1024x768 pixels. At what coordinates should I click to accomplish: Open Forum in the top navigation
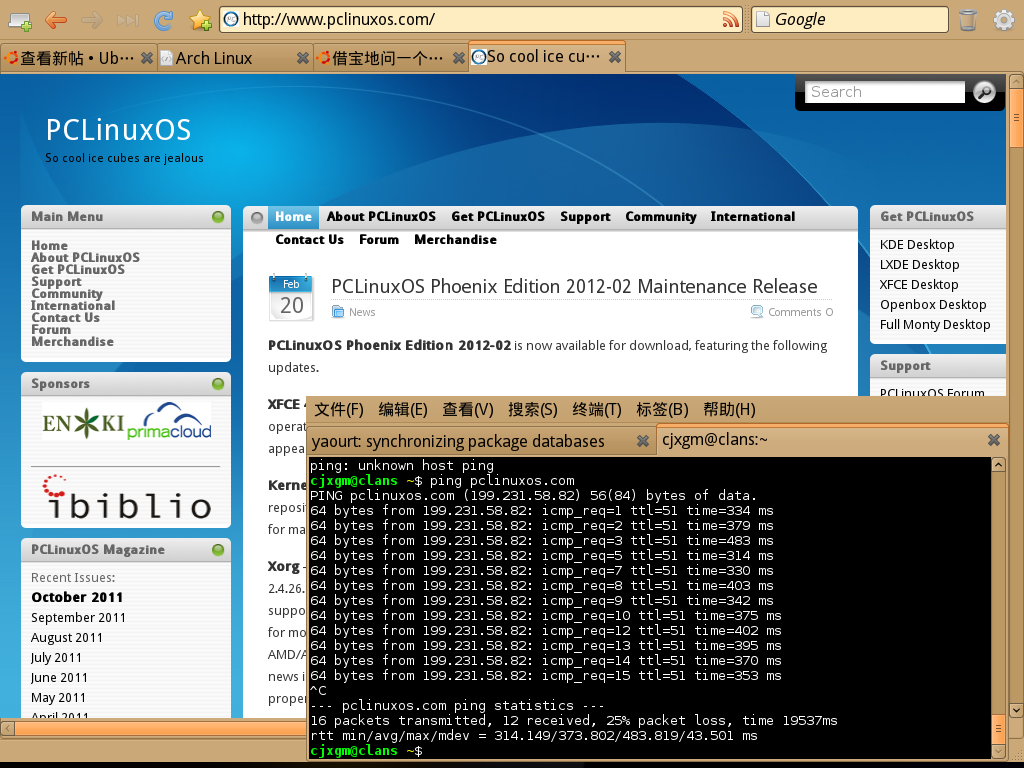point(379,240)
